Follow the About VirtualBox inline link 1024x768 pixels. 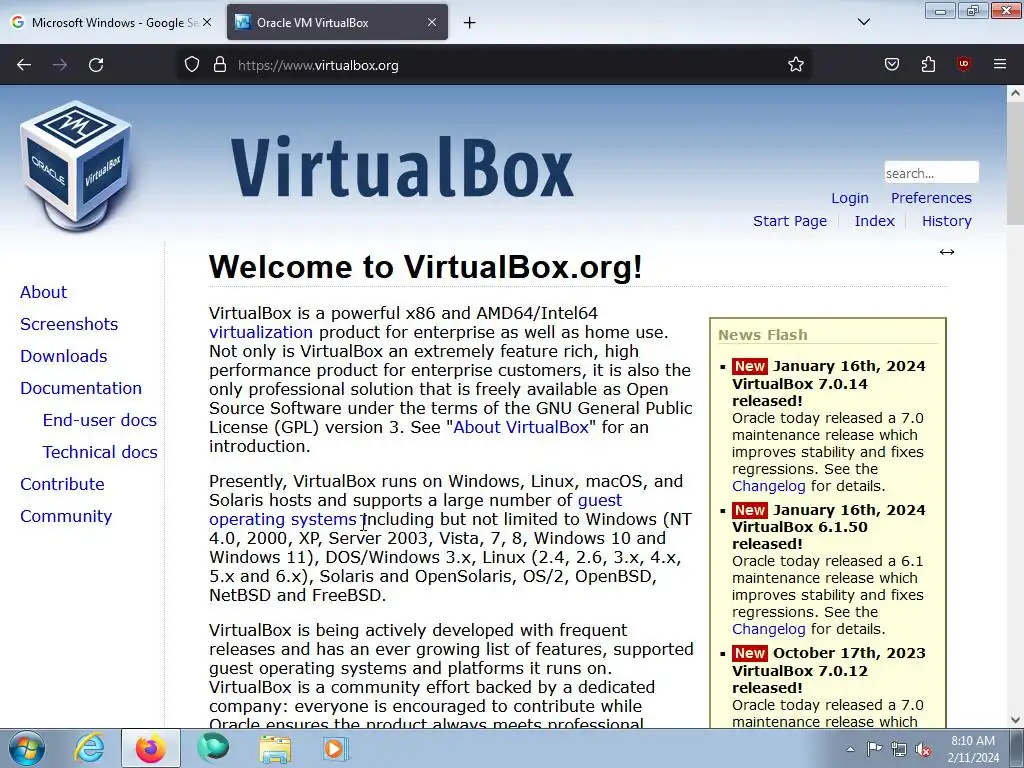[520, 427]
